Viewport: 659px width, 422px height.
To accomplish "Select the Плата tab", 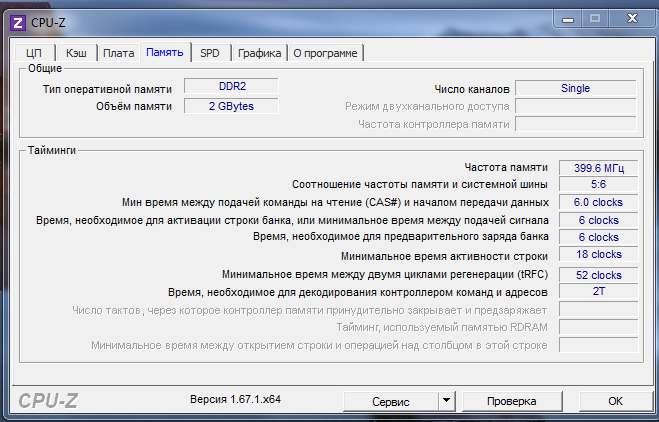I will coord(119,53).
